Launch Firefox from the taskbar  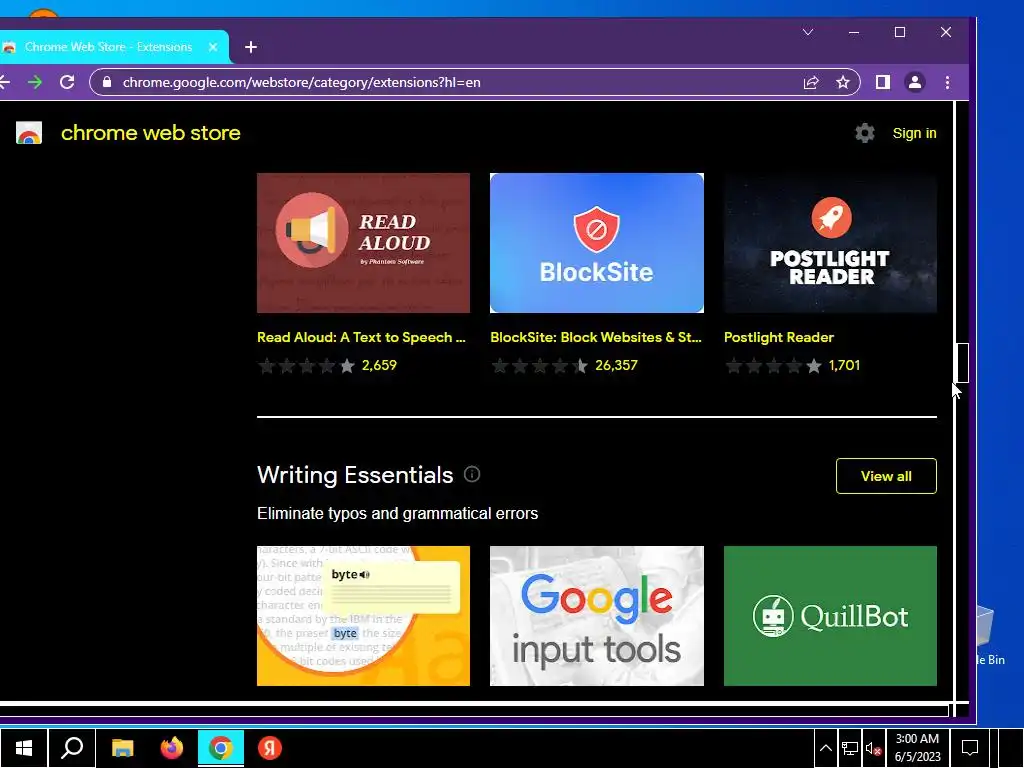(172, 748)
